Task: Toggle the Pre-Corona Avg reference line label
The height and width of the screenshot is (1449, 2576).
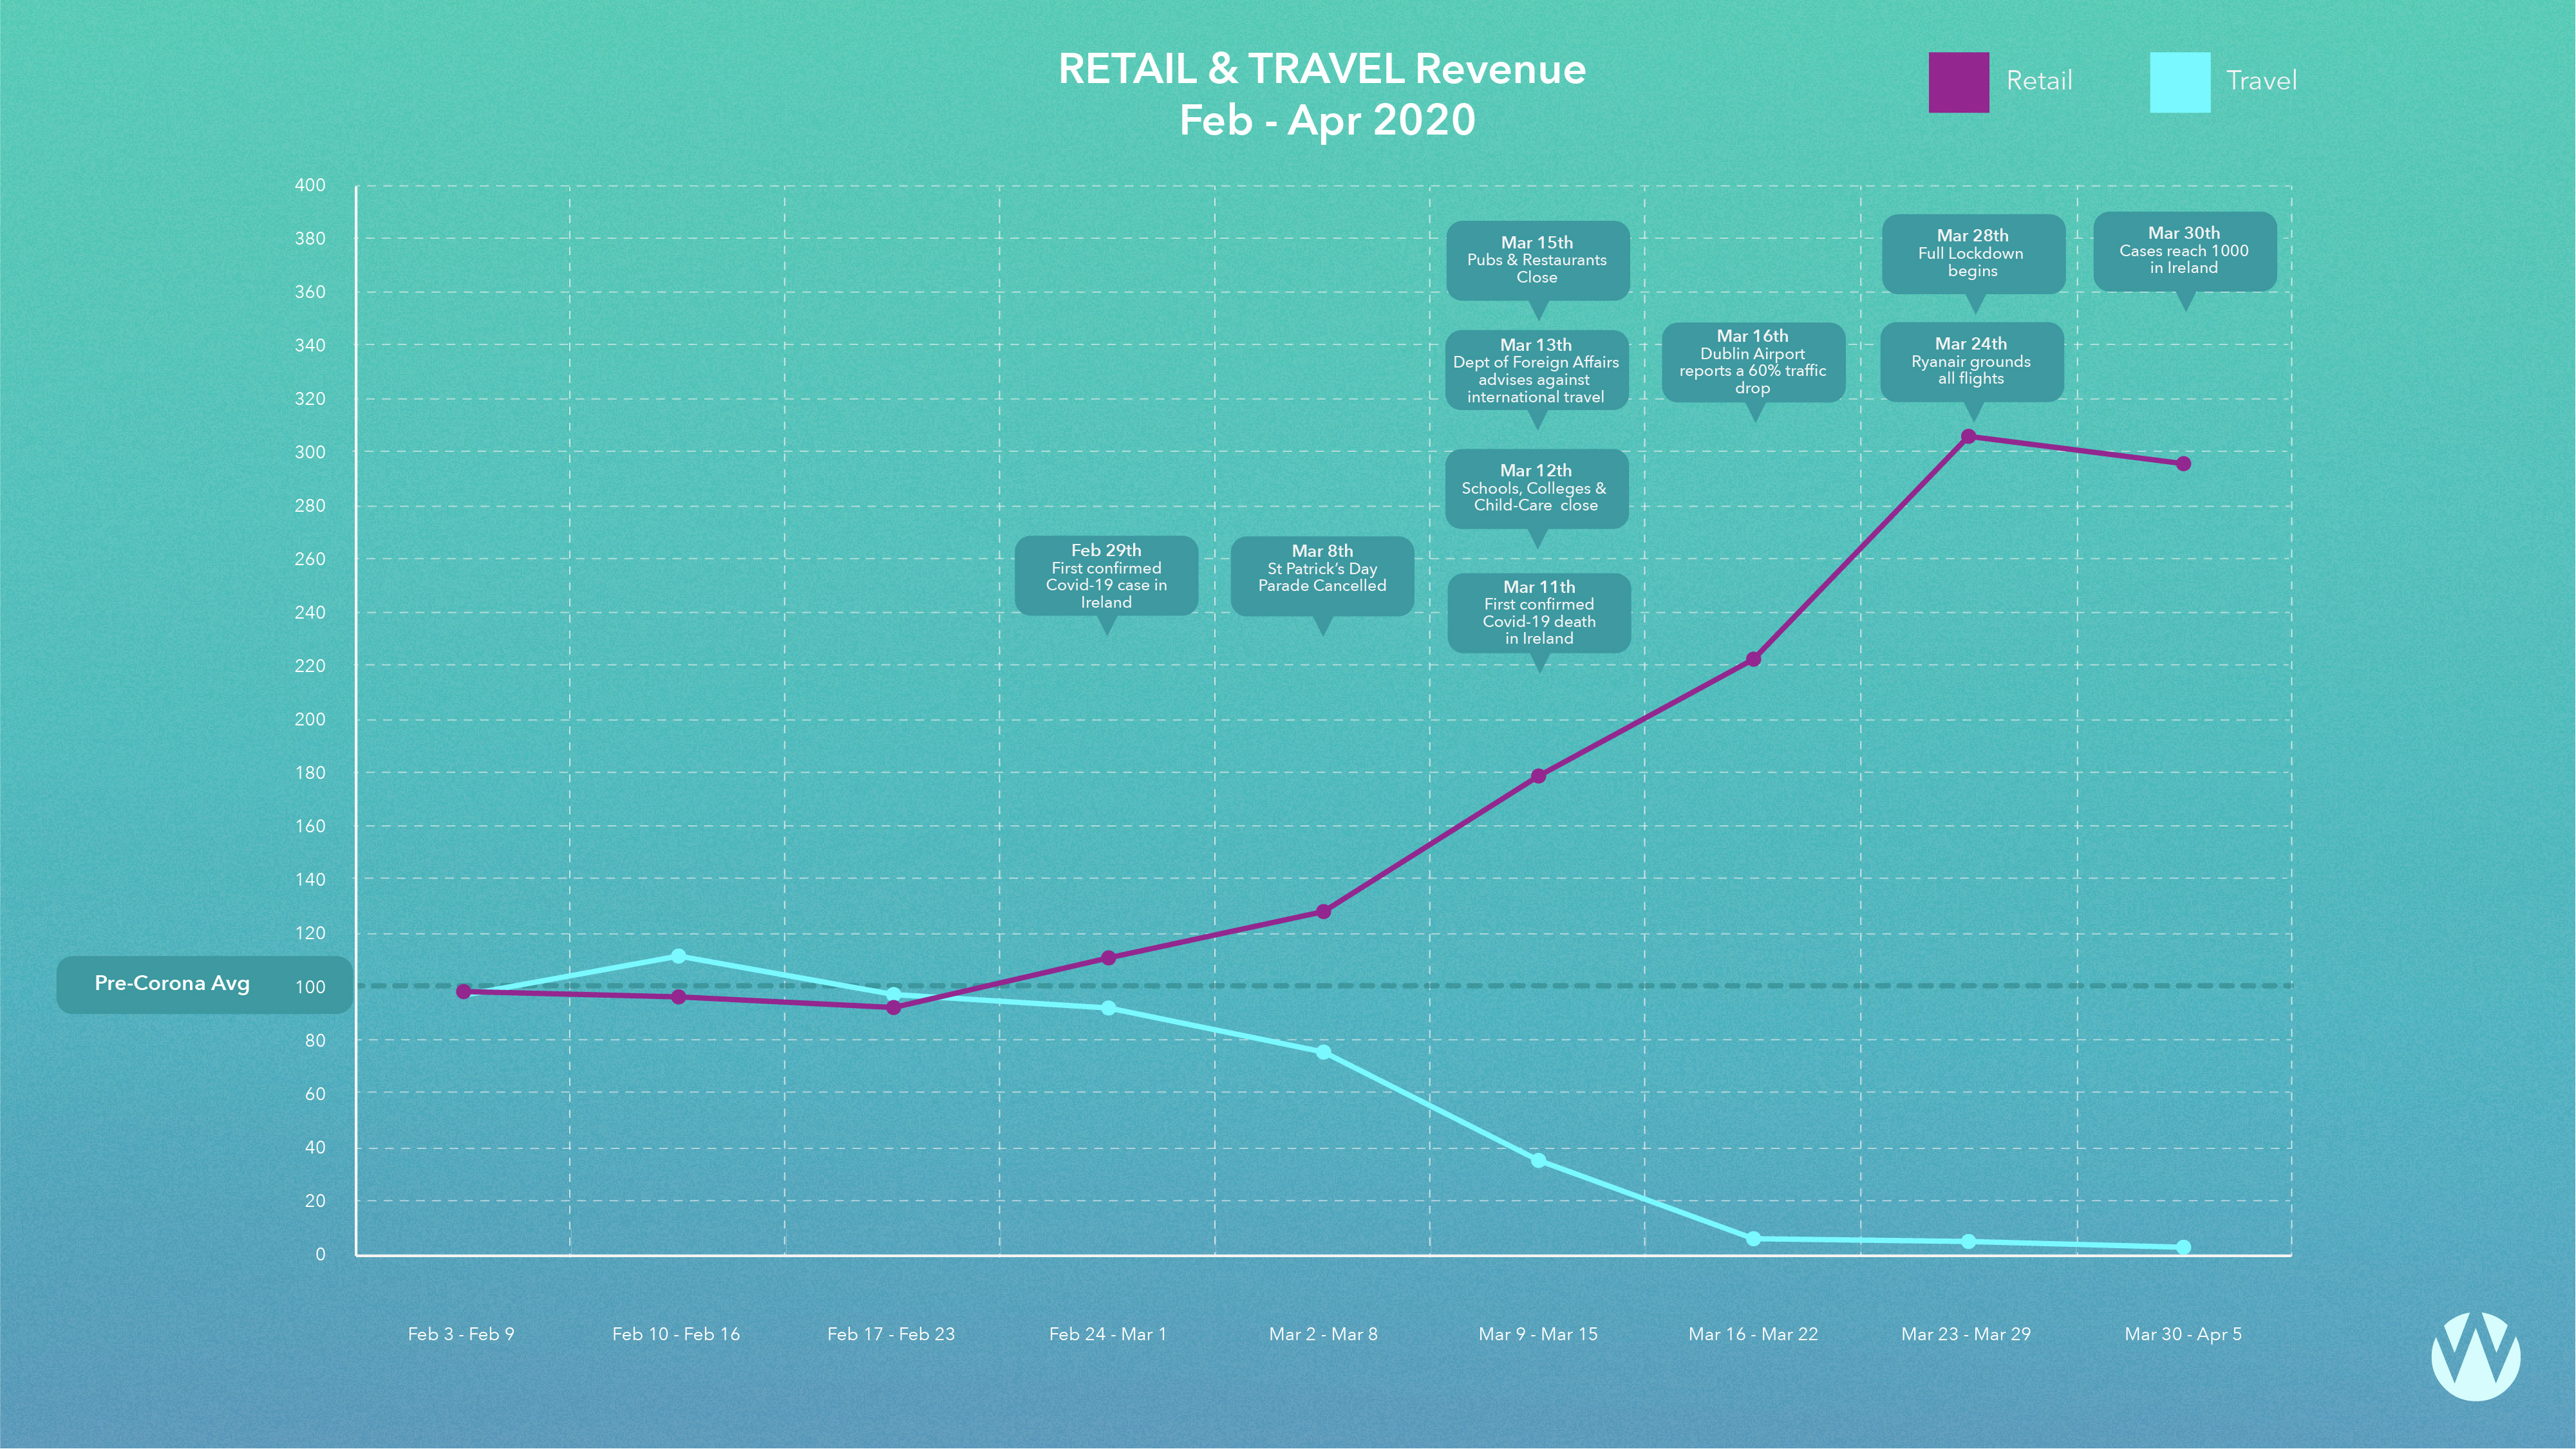Action: (171, 984)
